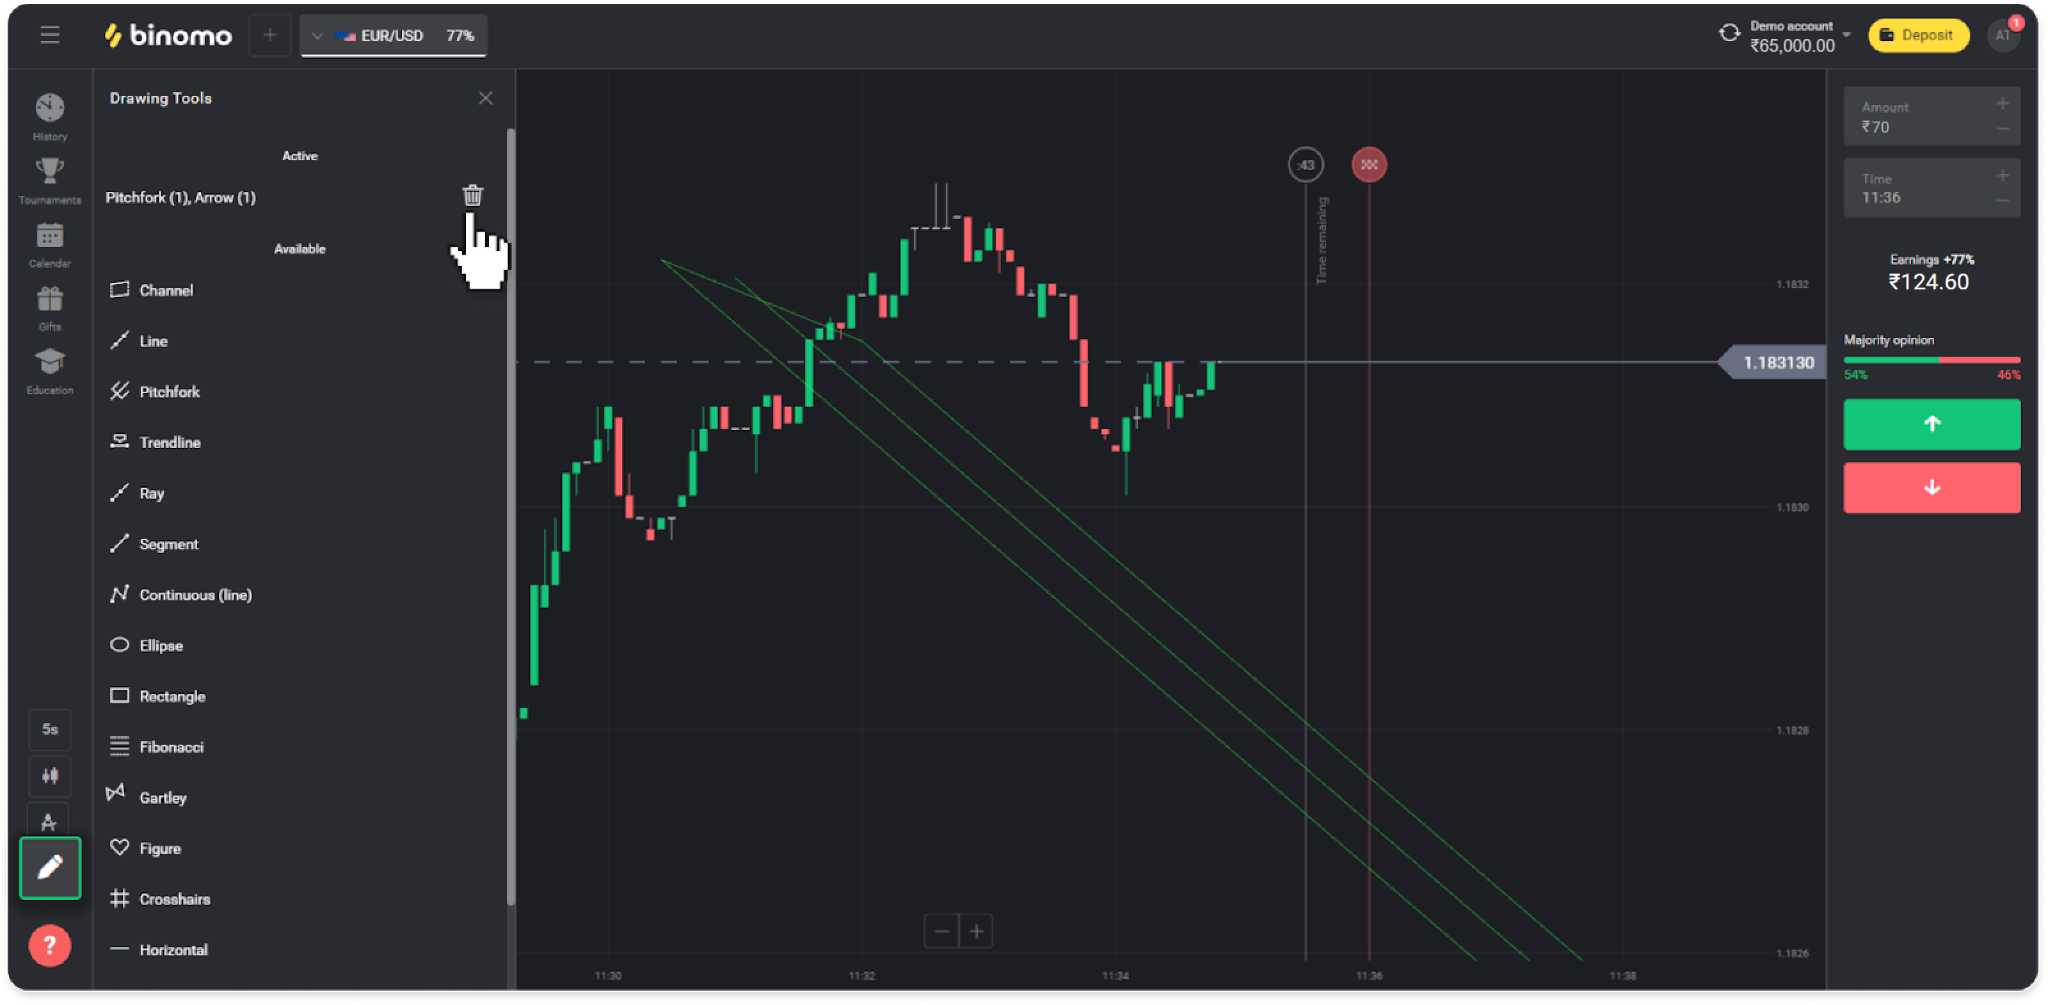This screenshot has height=1005, width=2048.
Task: Expand the Demo account dropdown
Action: pos(1846,35)
